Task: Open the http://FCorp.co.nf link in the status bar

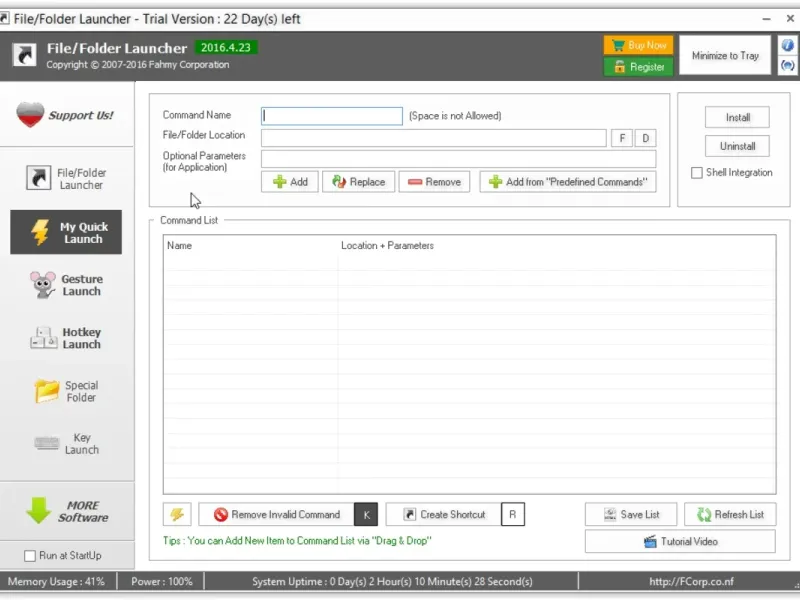Action: point(691,582)
